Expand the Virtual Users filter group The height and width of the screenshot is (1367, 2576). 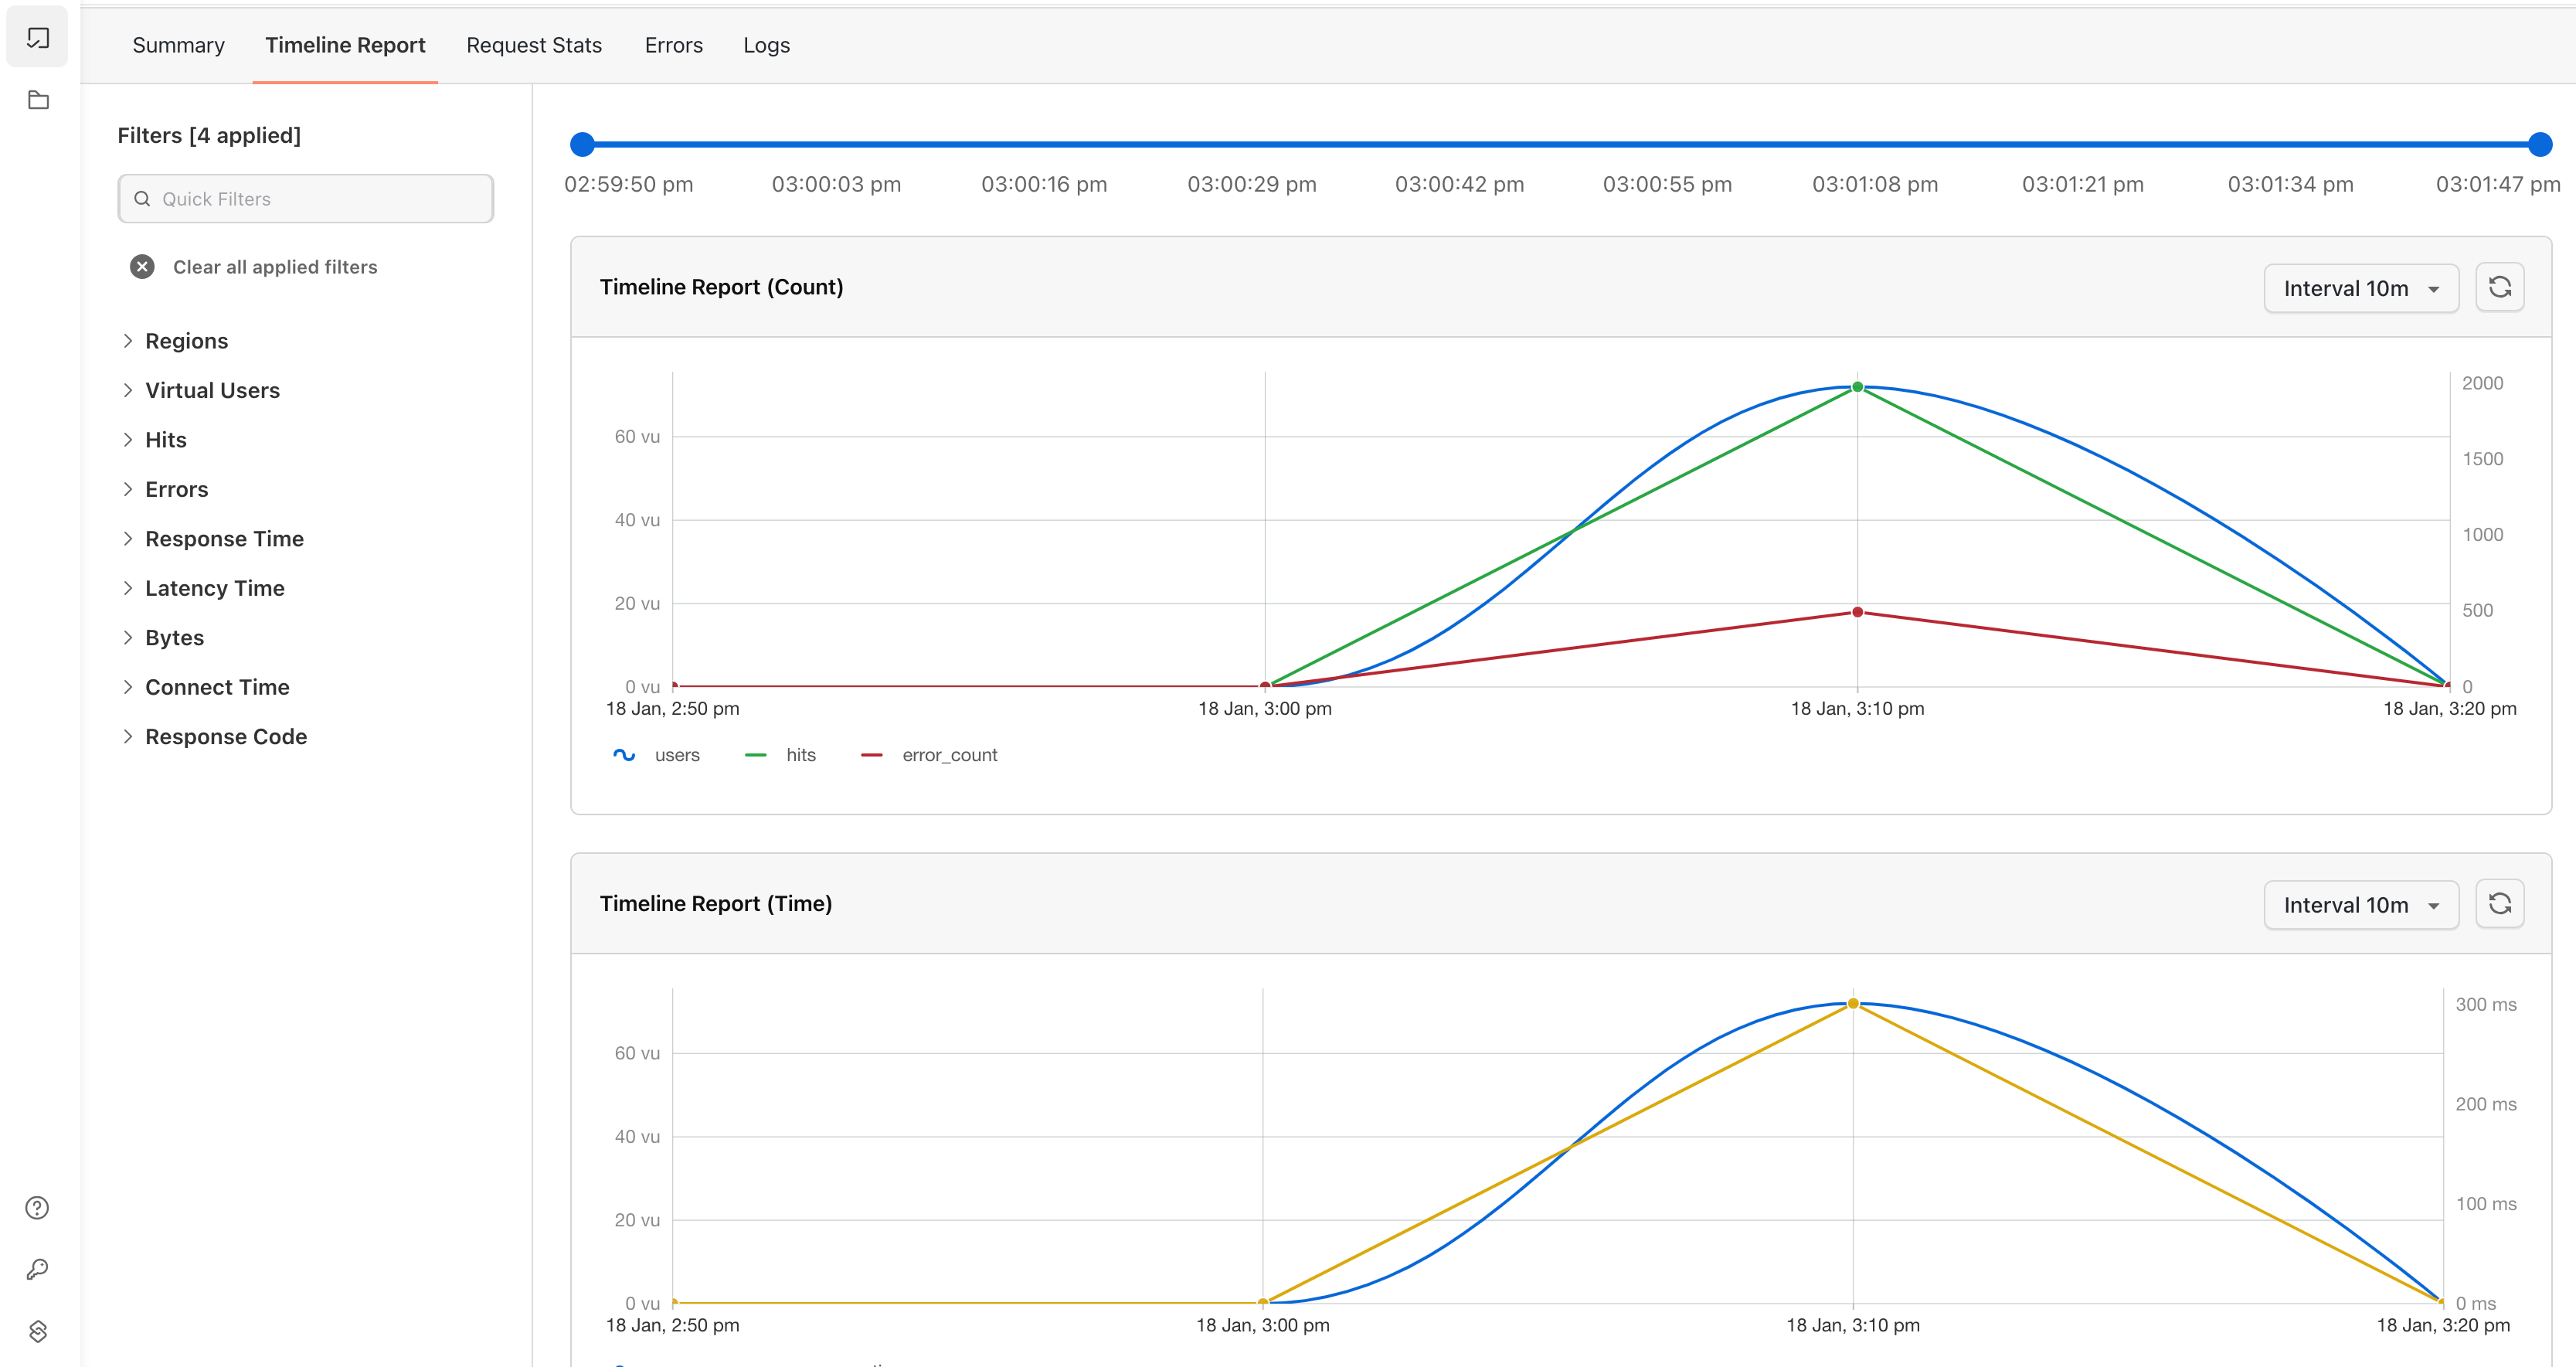point(211,391)
